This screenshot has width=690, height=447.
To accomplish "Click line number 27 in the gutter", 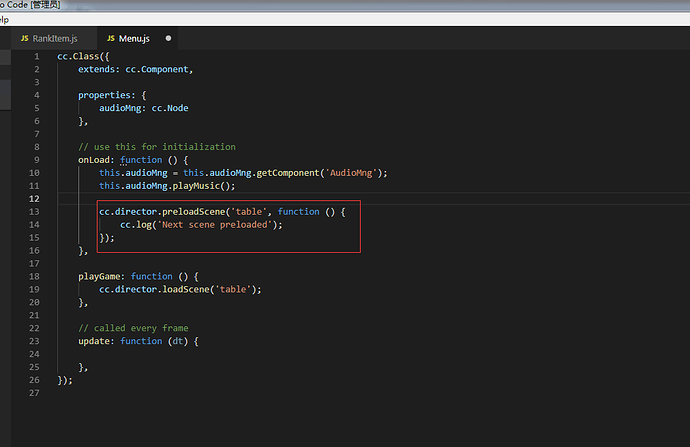I will point(34,393).
